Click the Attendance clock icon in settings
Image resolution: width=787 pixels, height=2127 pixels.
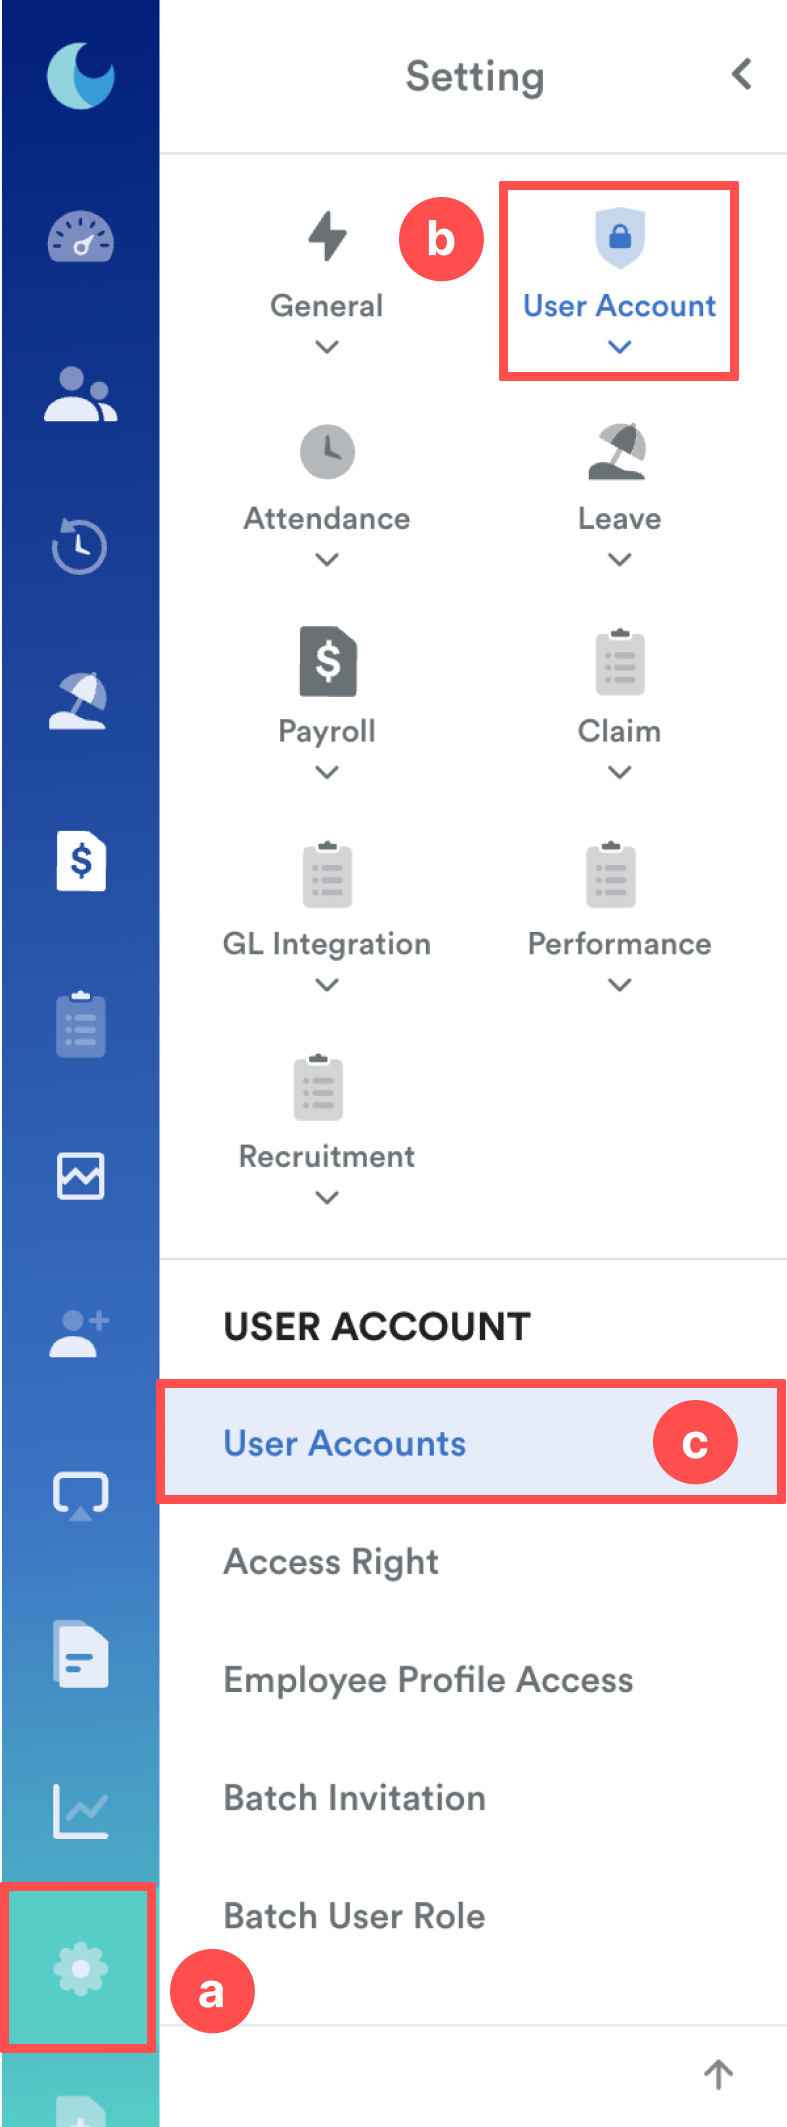coord(327,451)
